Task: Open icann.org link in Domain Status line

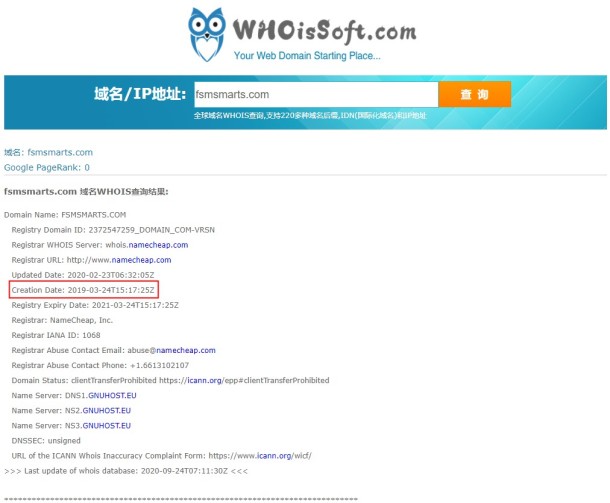Action: click(205, 380)
